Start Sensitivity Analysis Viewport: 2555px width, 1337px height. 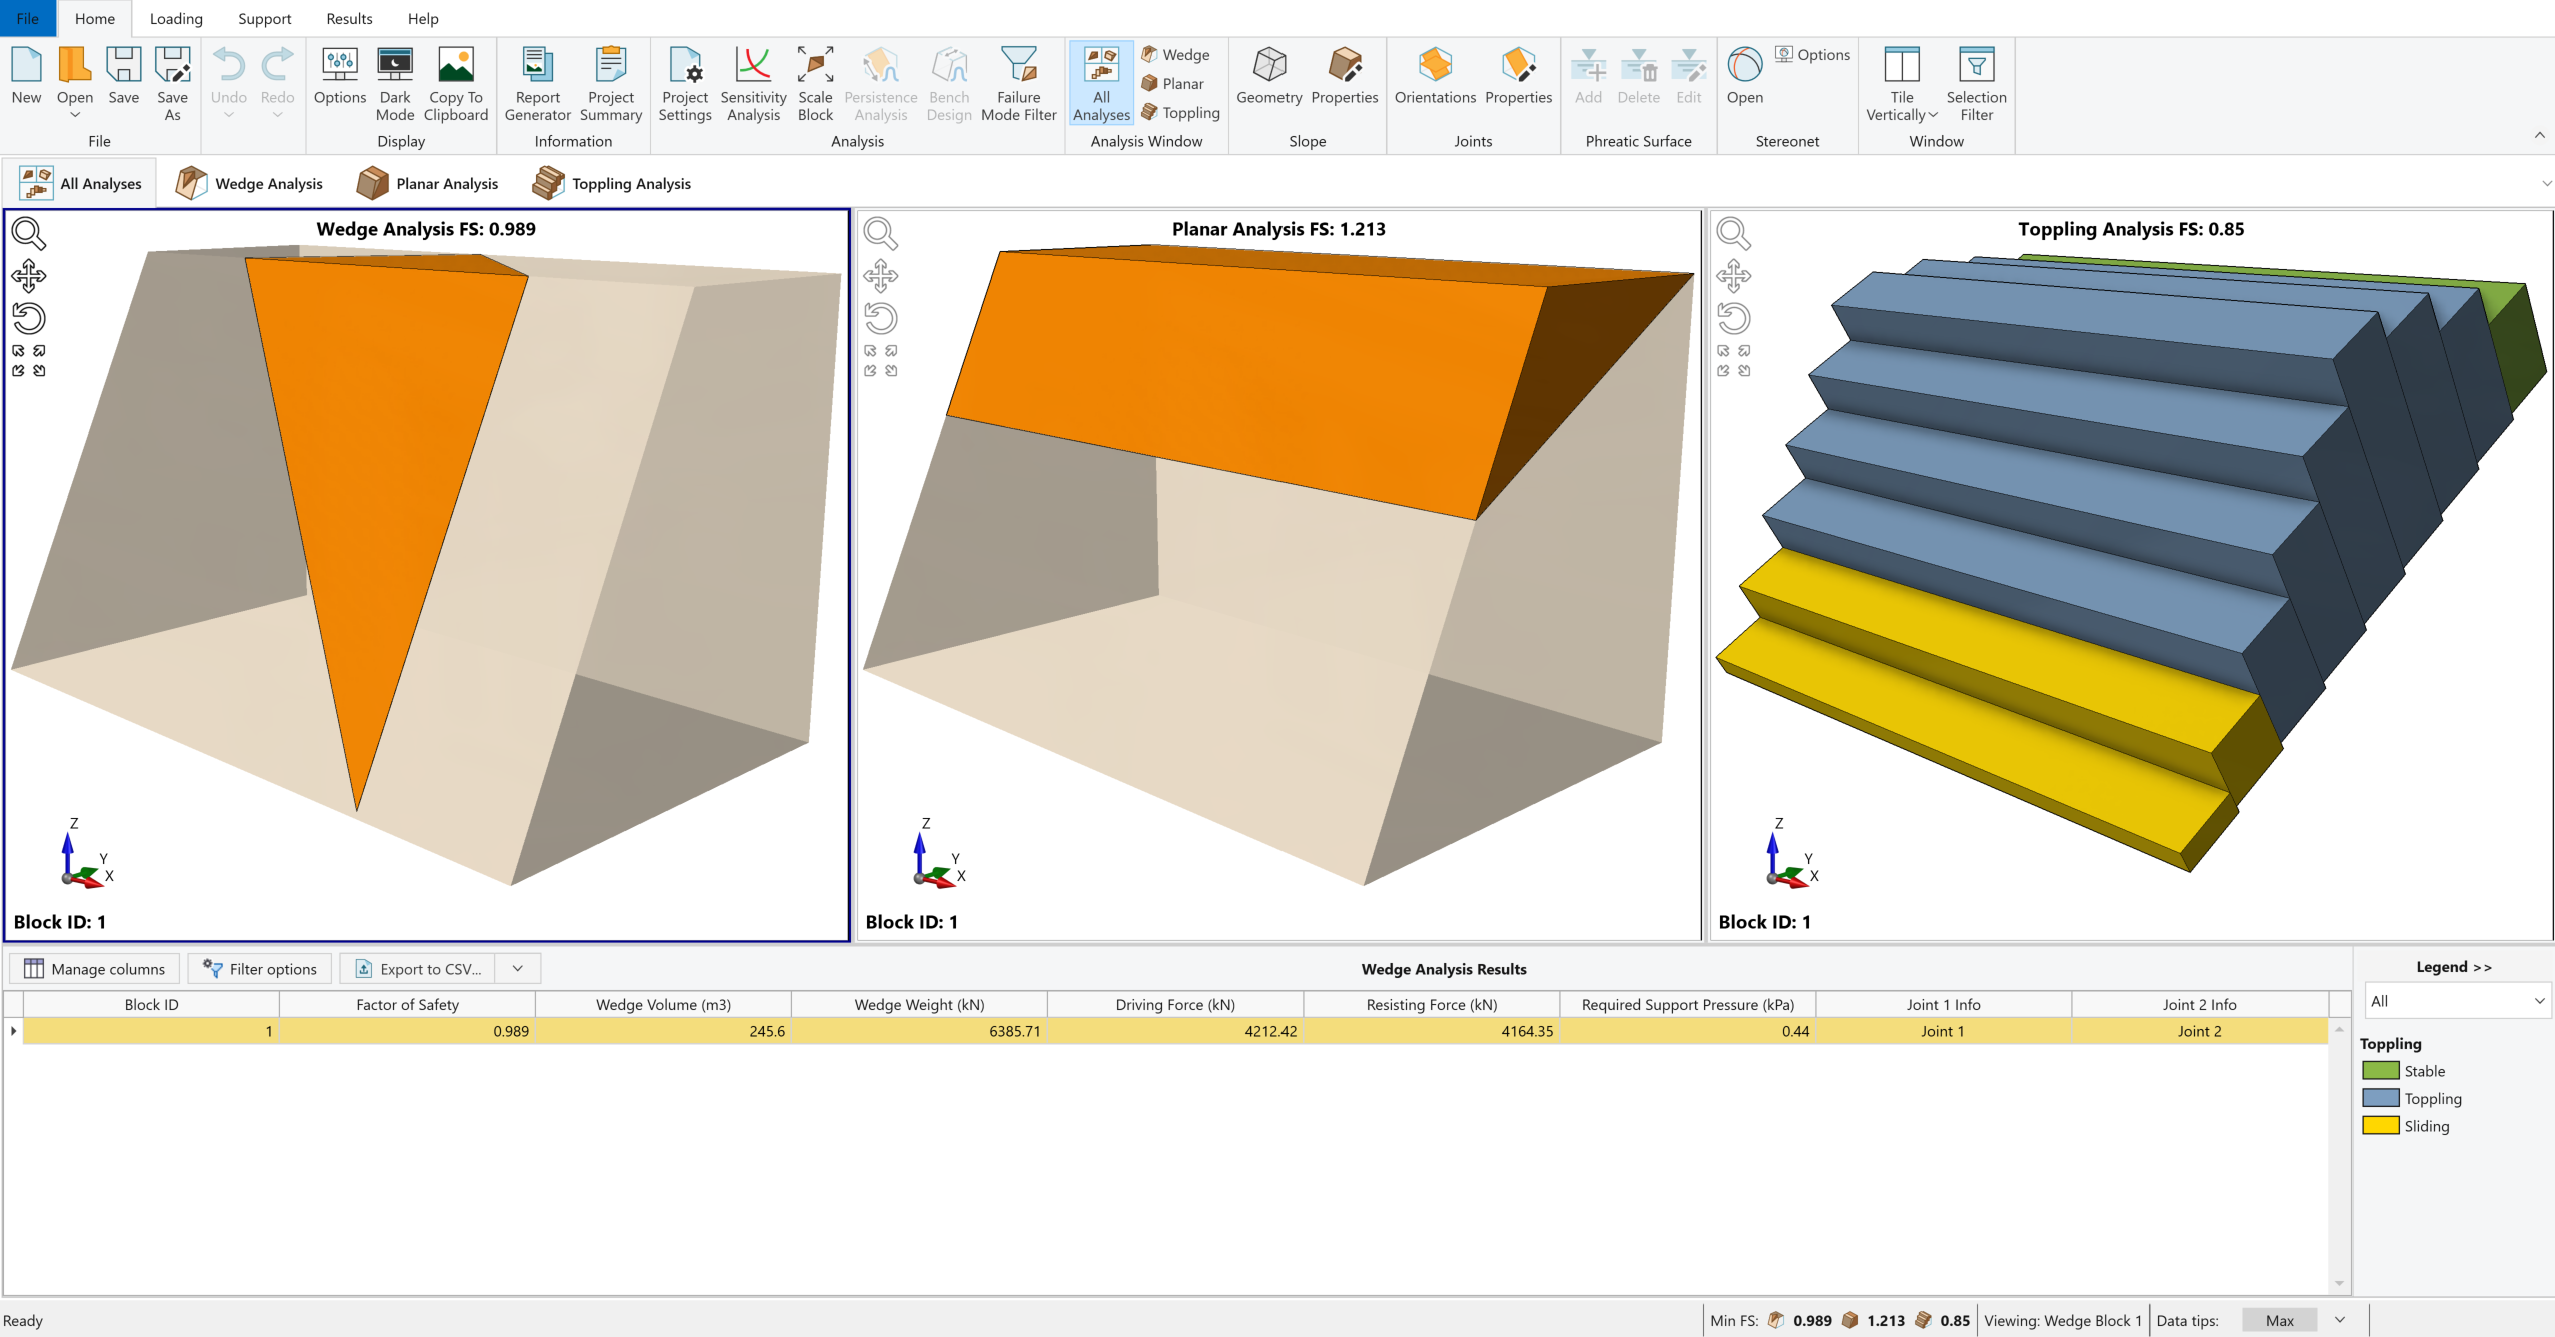click(753, 84)
